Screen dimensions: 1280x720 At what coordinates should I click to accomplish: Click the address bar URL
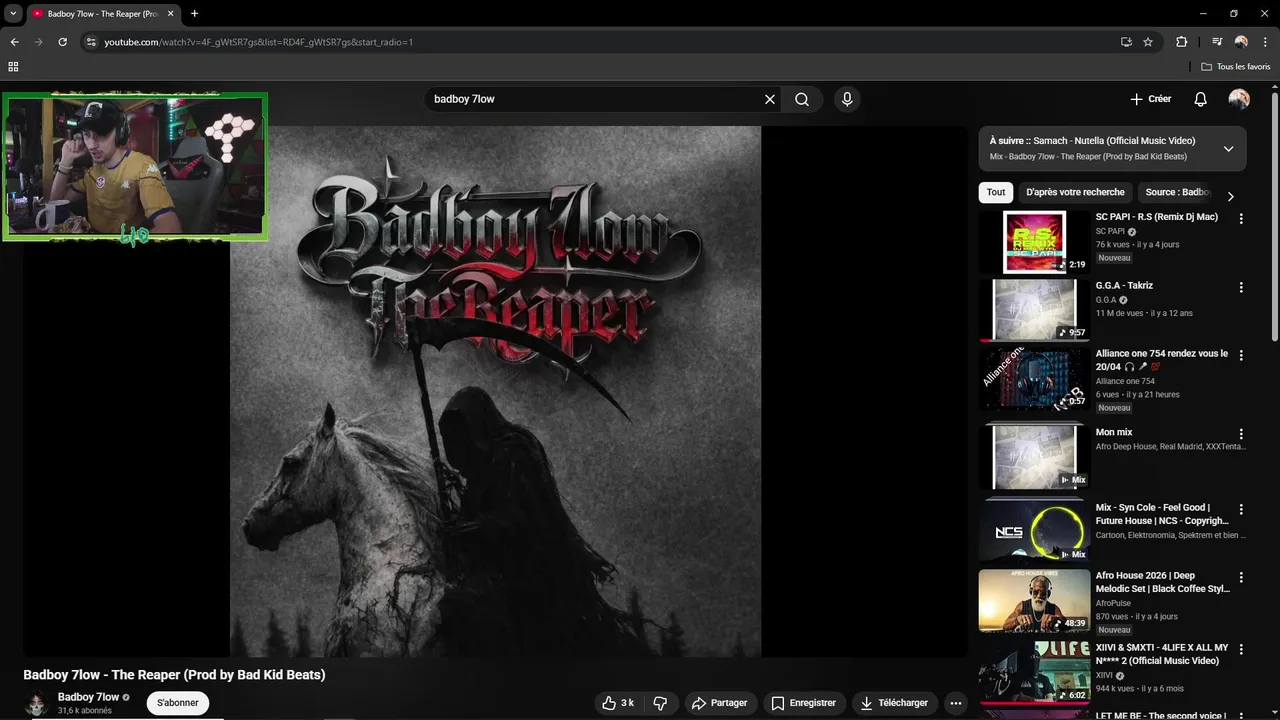point(259,42)
